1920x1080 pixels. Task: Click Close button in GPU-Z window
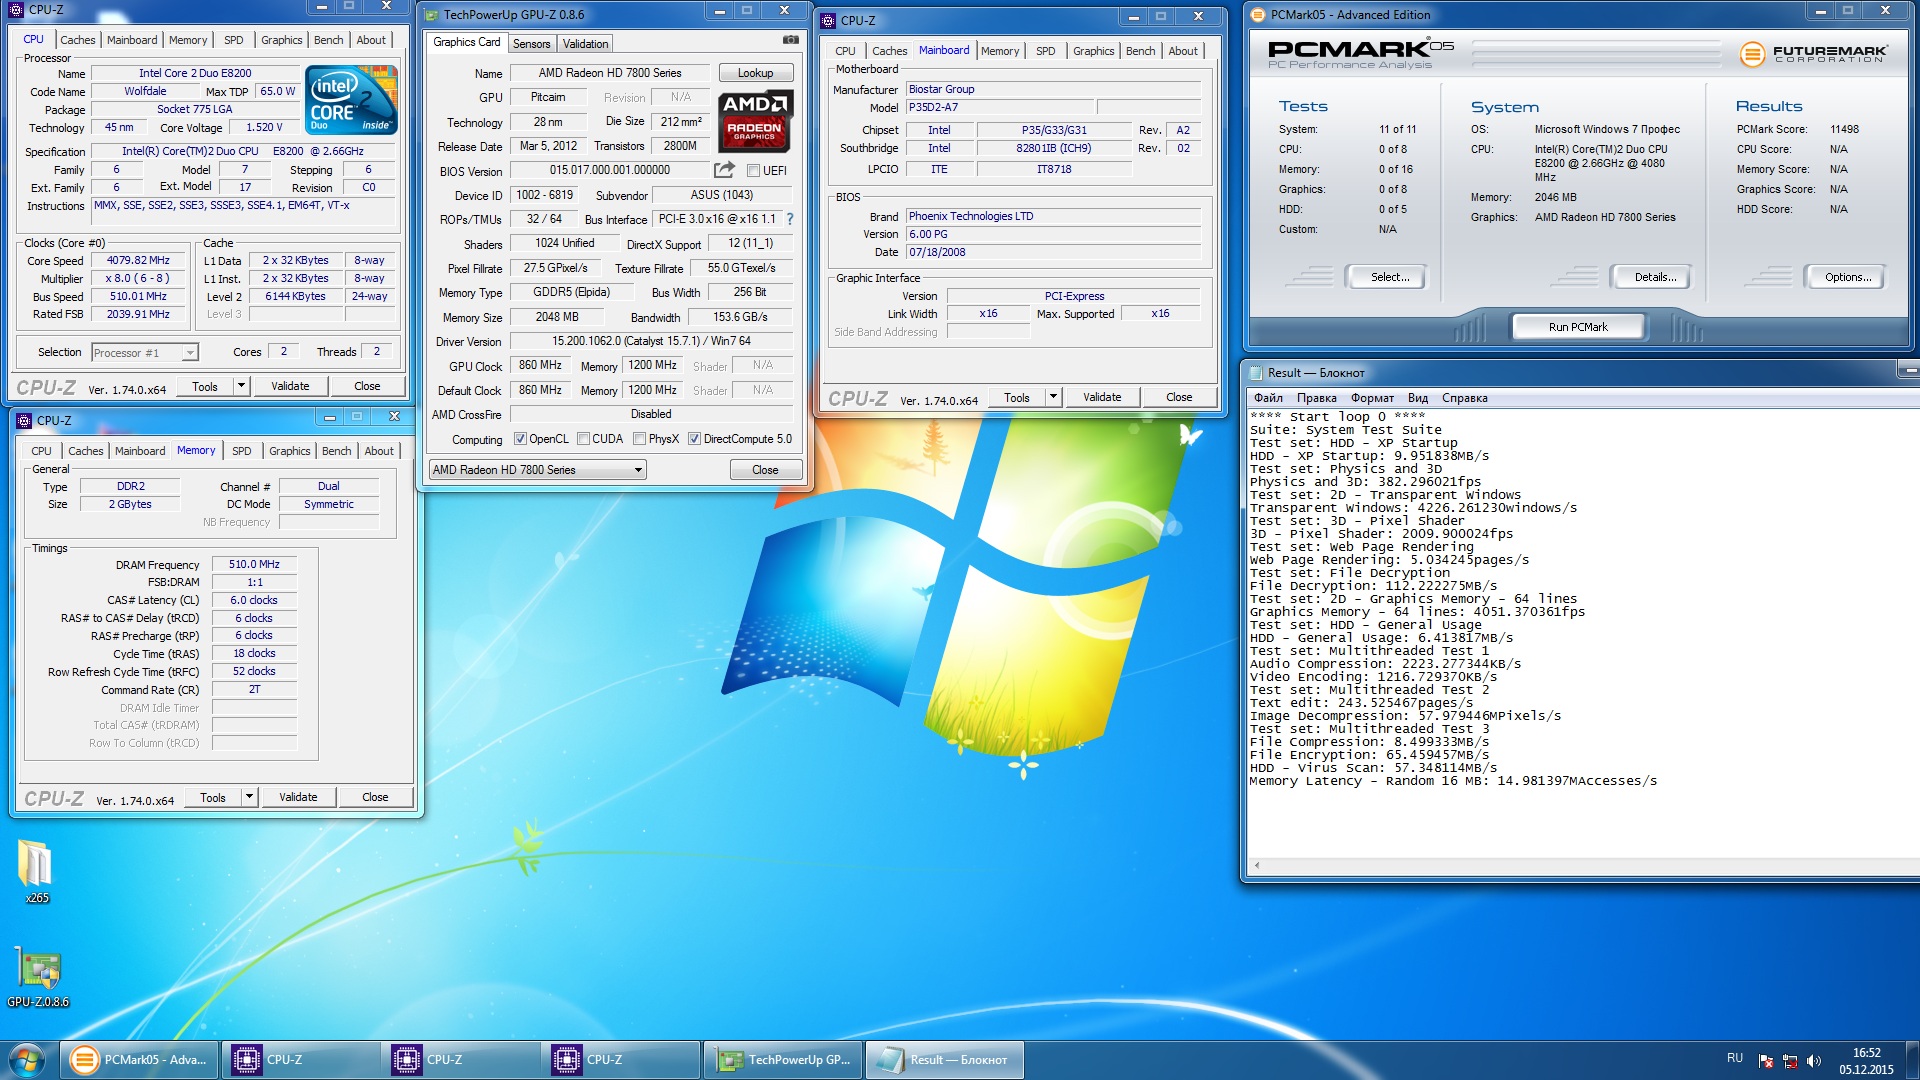tap(765, 470)
